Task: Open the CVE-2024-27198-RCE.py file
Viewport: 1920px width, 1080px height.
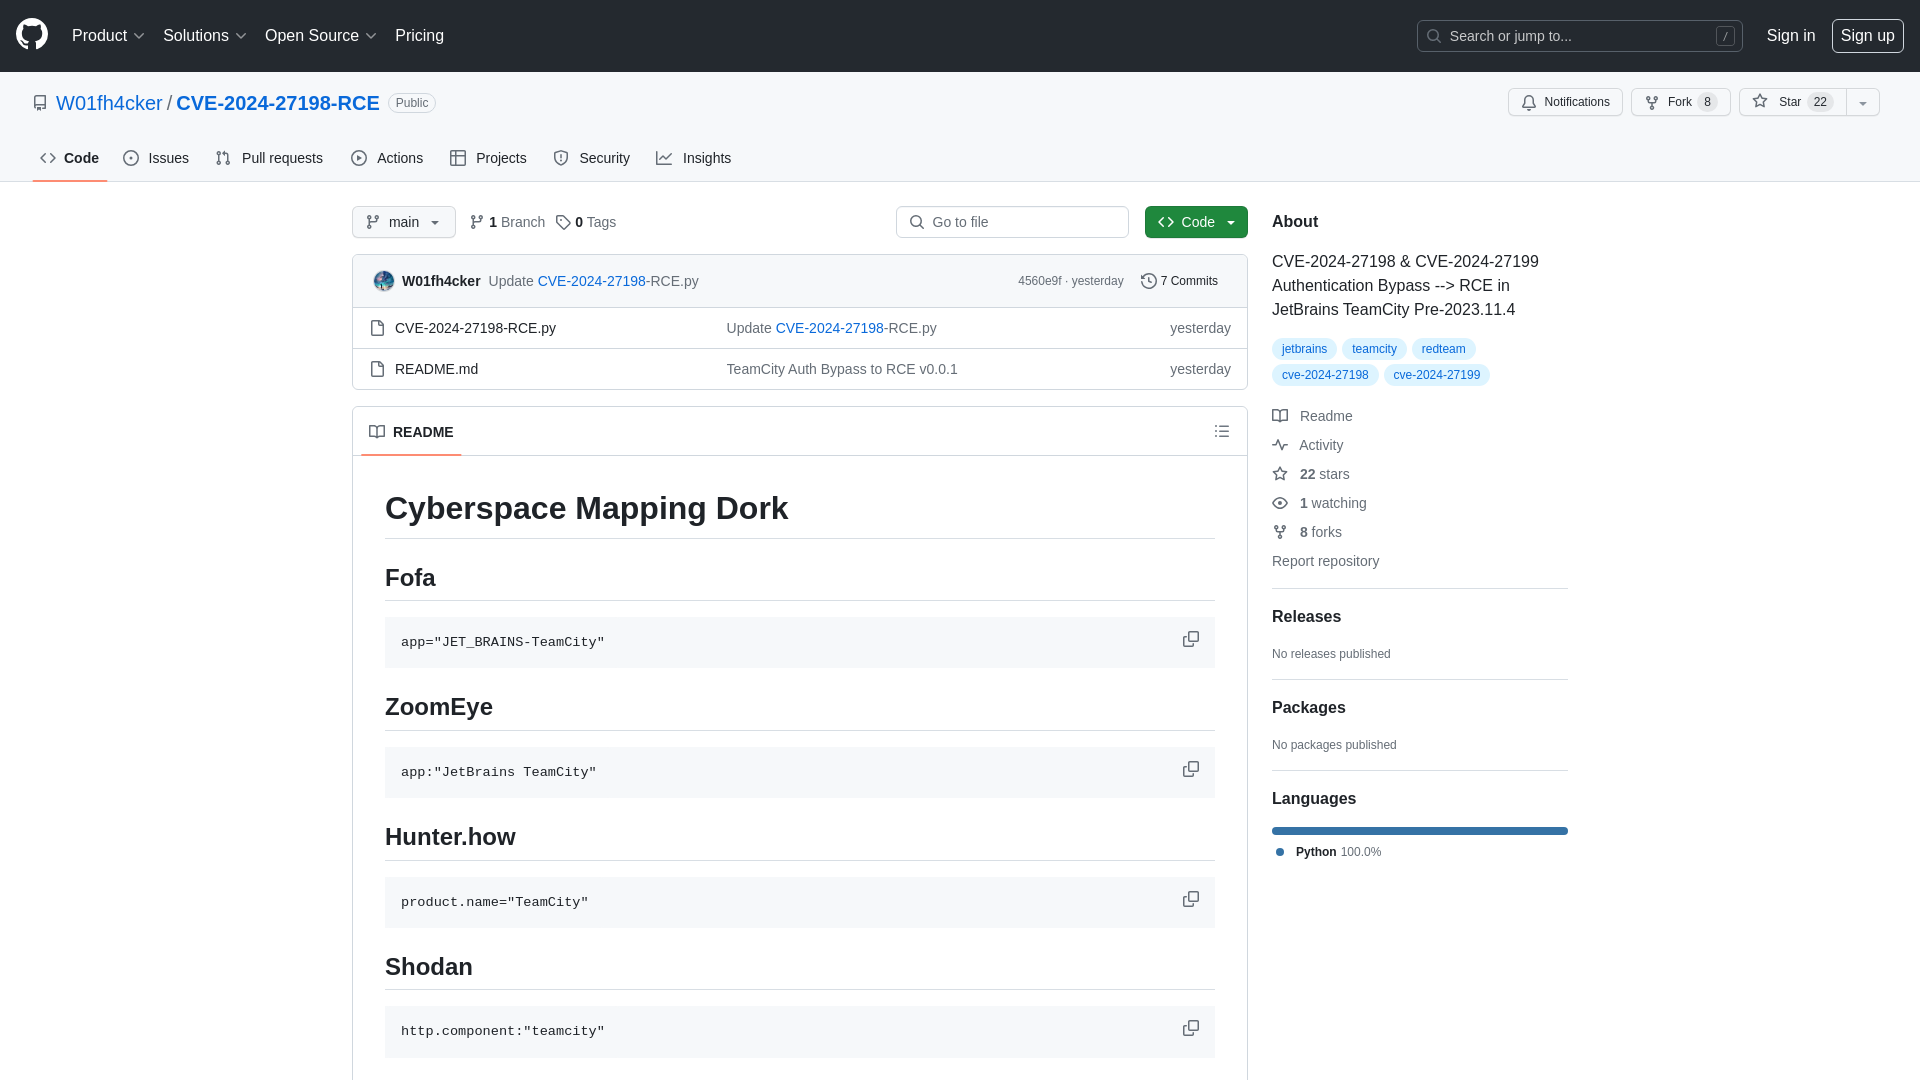Action: tap(475, 328)
